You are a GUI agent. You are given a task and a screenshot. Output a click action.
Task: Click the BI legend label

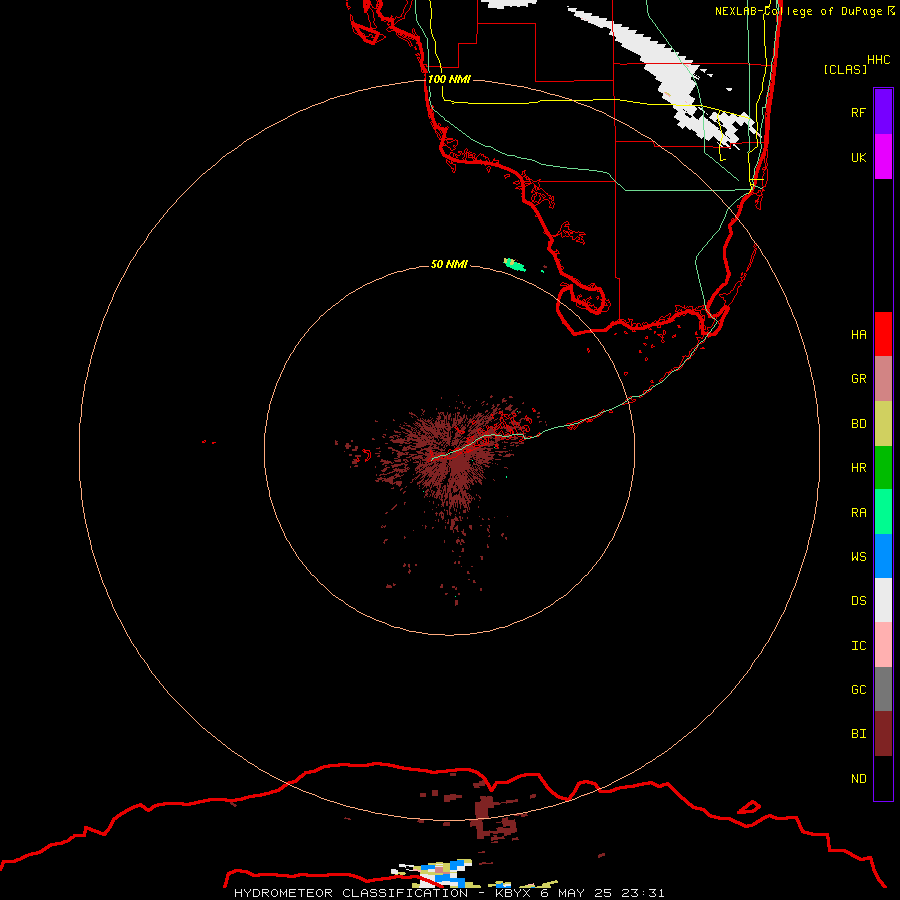tap(858, 734)
